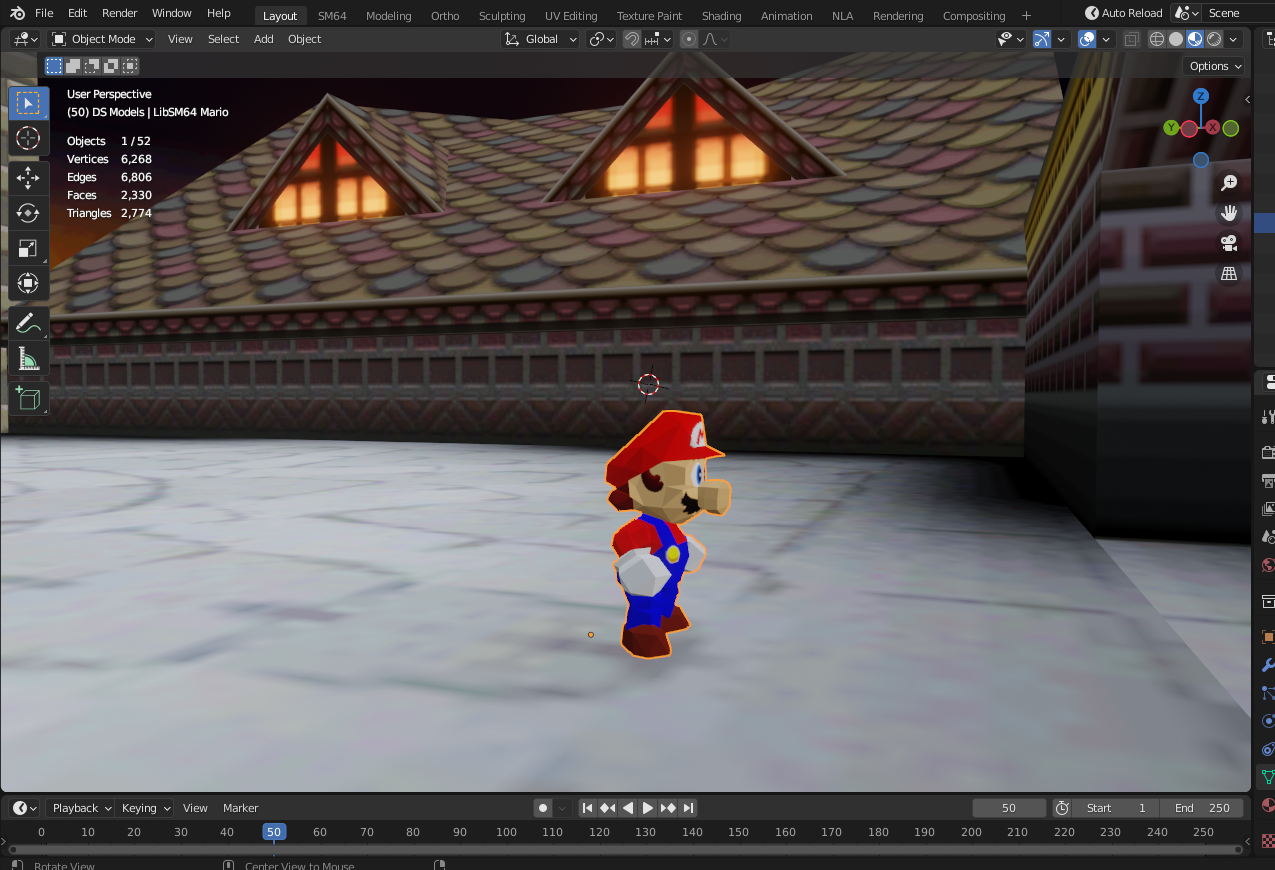Select the Box Select tool
This screenshot has width=1275, height=870.
point(28,102)
